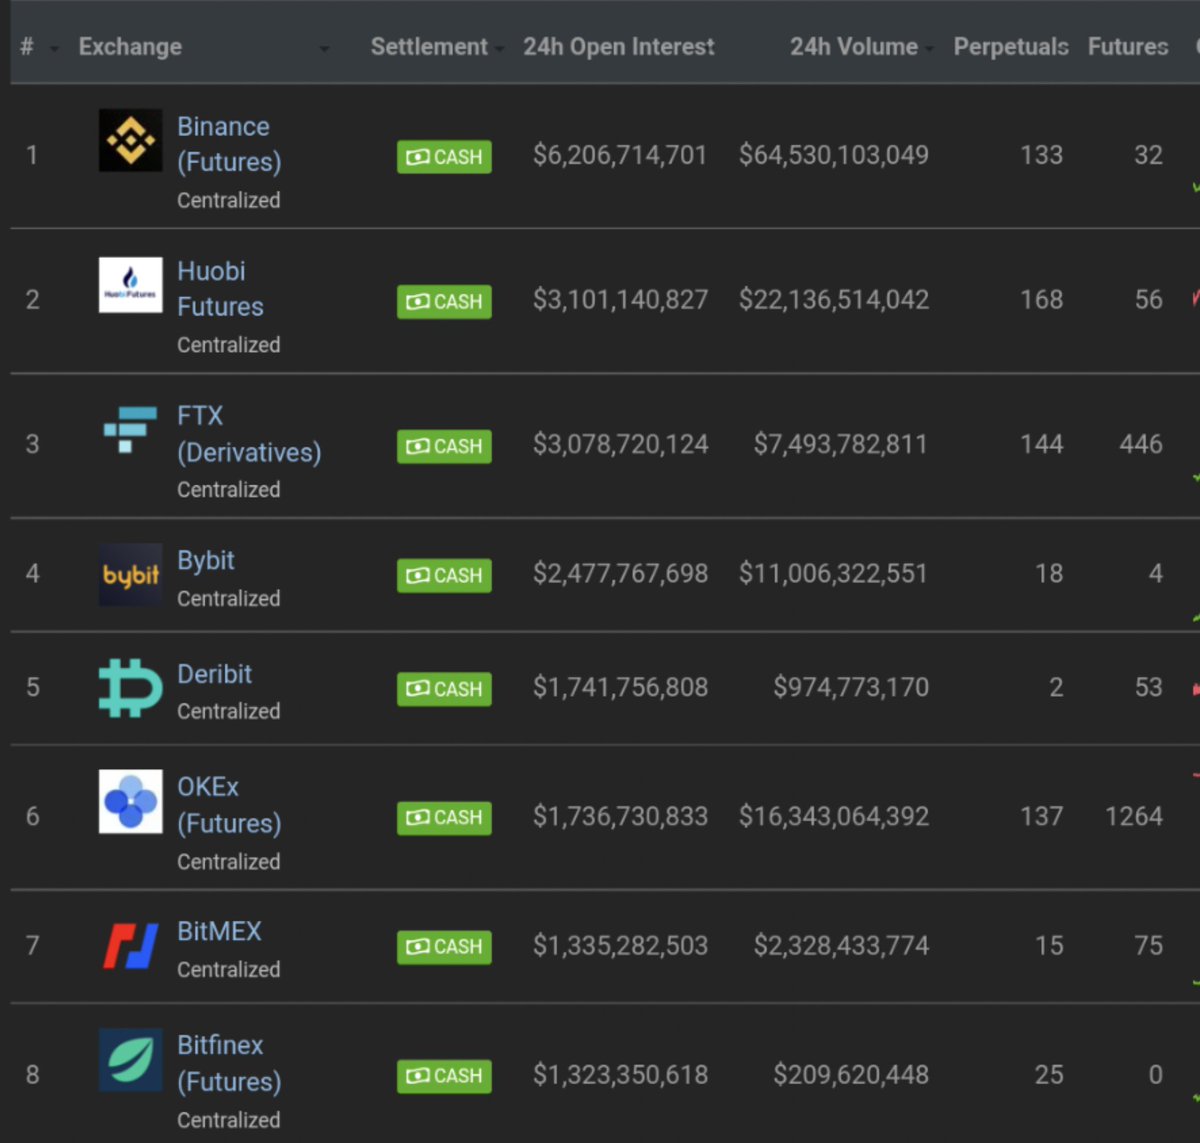Screen dimensions: 1200x1143
Task: Sort by 24h Open Interest header
Action: pyautogui.click(x=619, y=47)
